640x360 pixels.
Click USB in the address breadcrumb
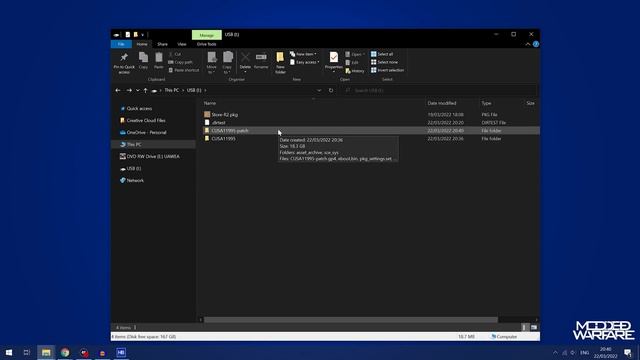(194, 90)
